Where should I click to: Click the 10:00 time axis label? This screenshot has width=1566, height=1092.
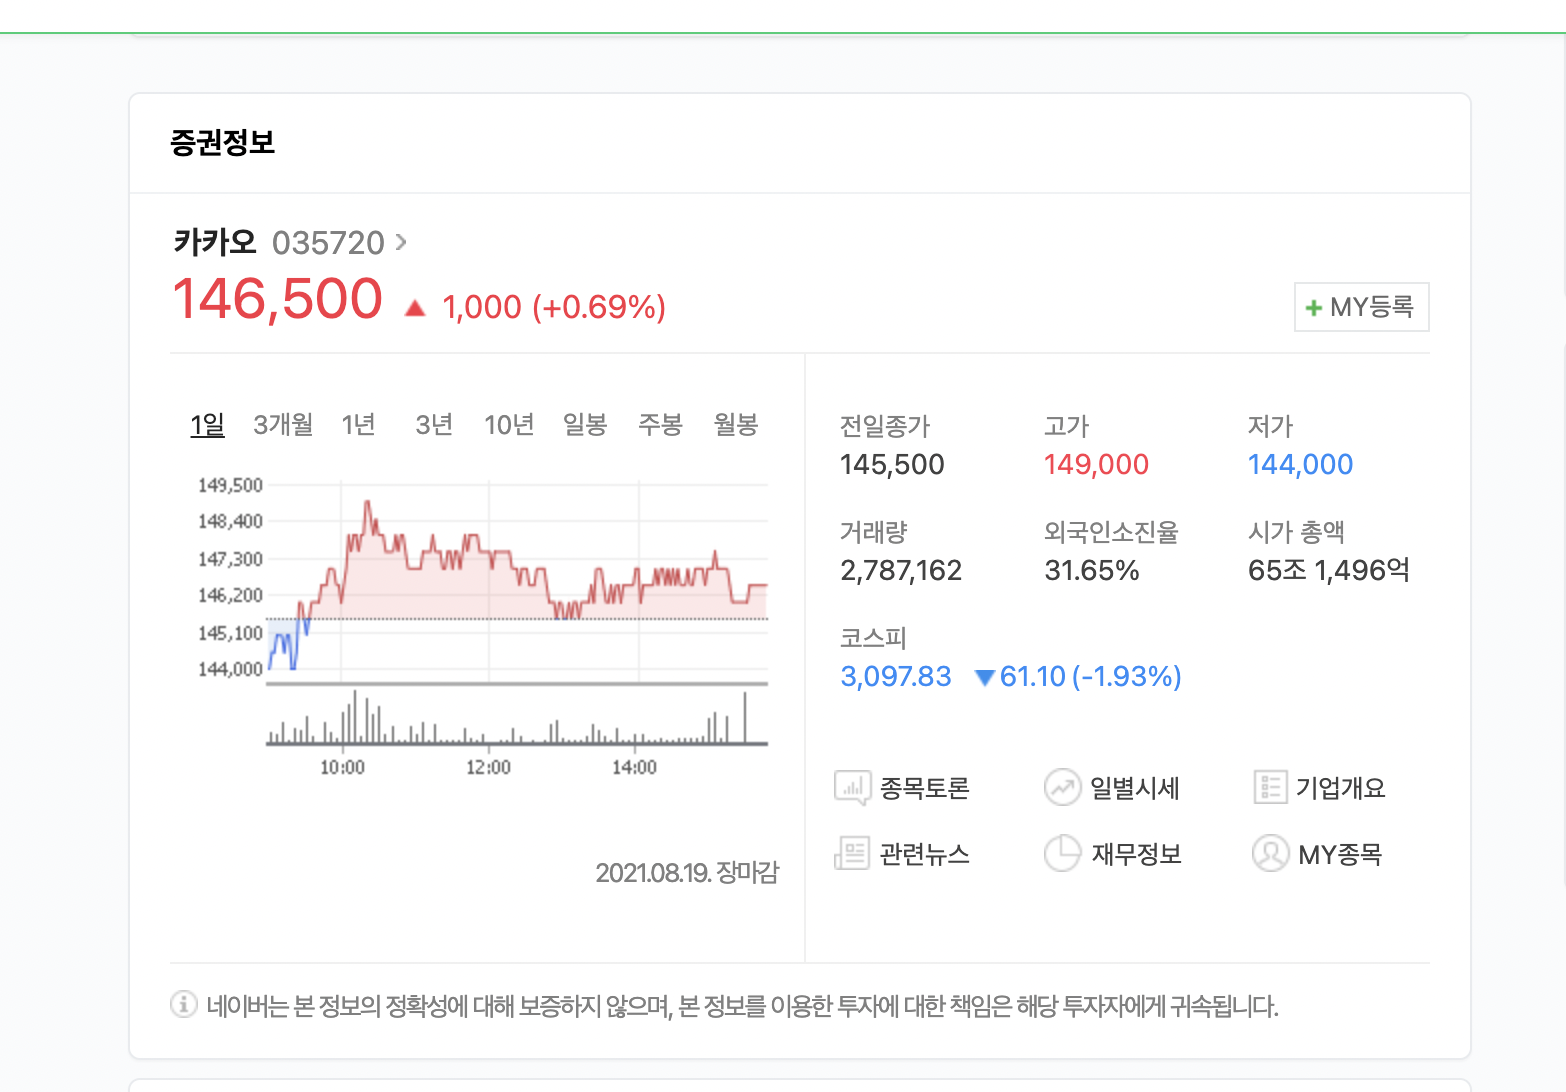click(x=342, y=767)
